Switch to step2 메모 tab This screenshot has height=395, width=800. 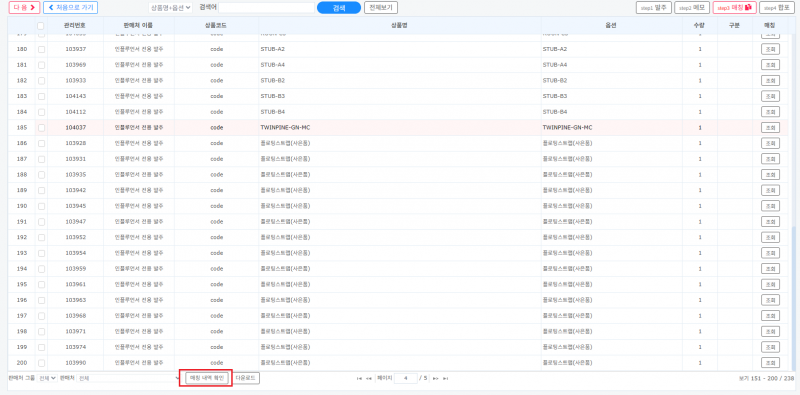[692, 8]
